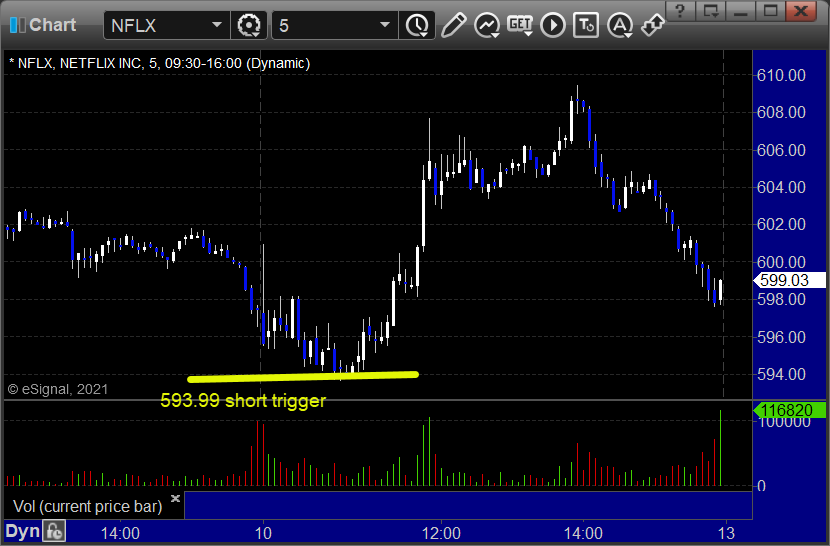
Task: Click the date label 10 on time axis
Action: [x=263, y=533]
